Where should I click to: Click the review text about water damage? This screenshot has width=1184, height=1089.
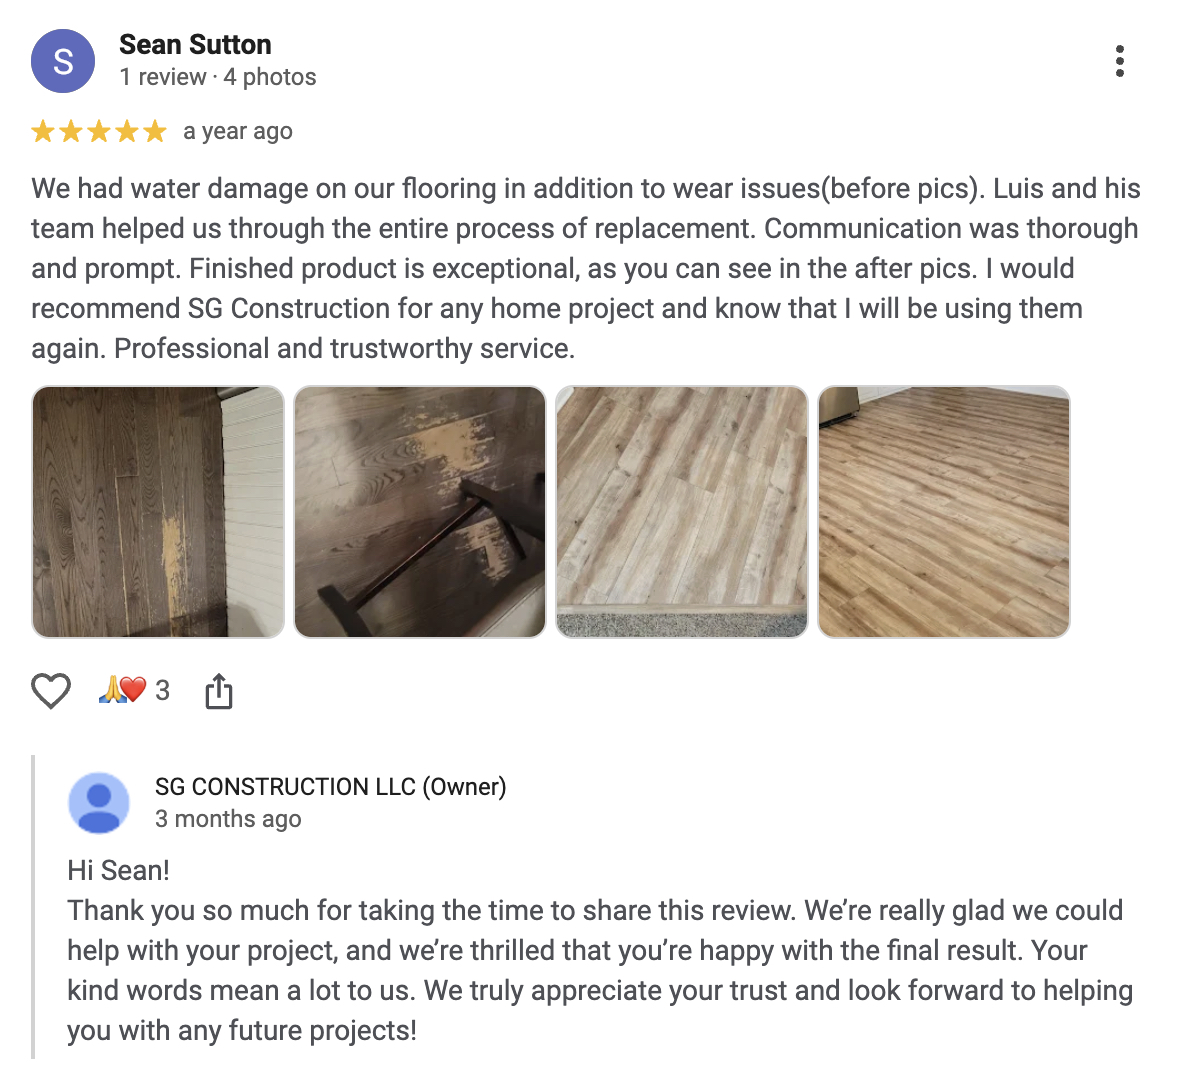click(x=585, y=268)
